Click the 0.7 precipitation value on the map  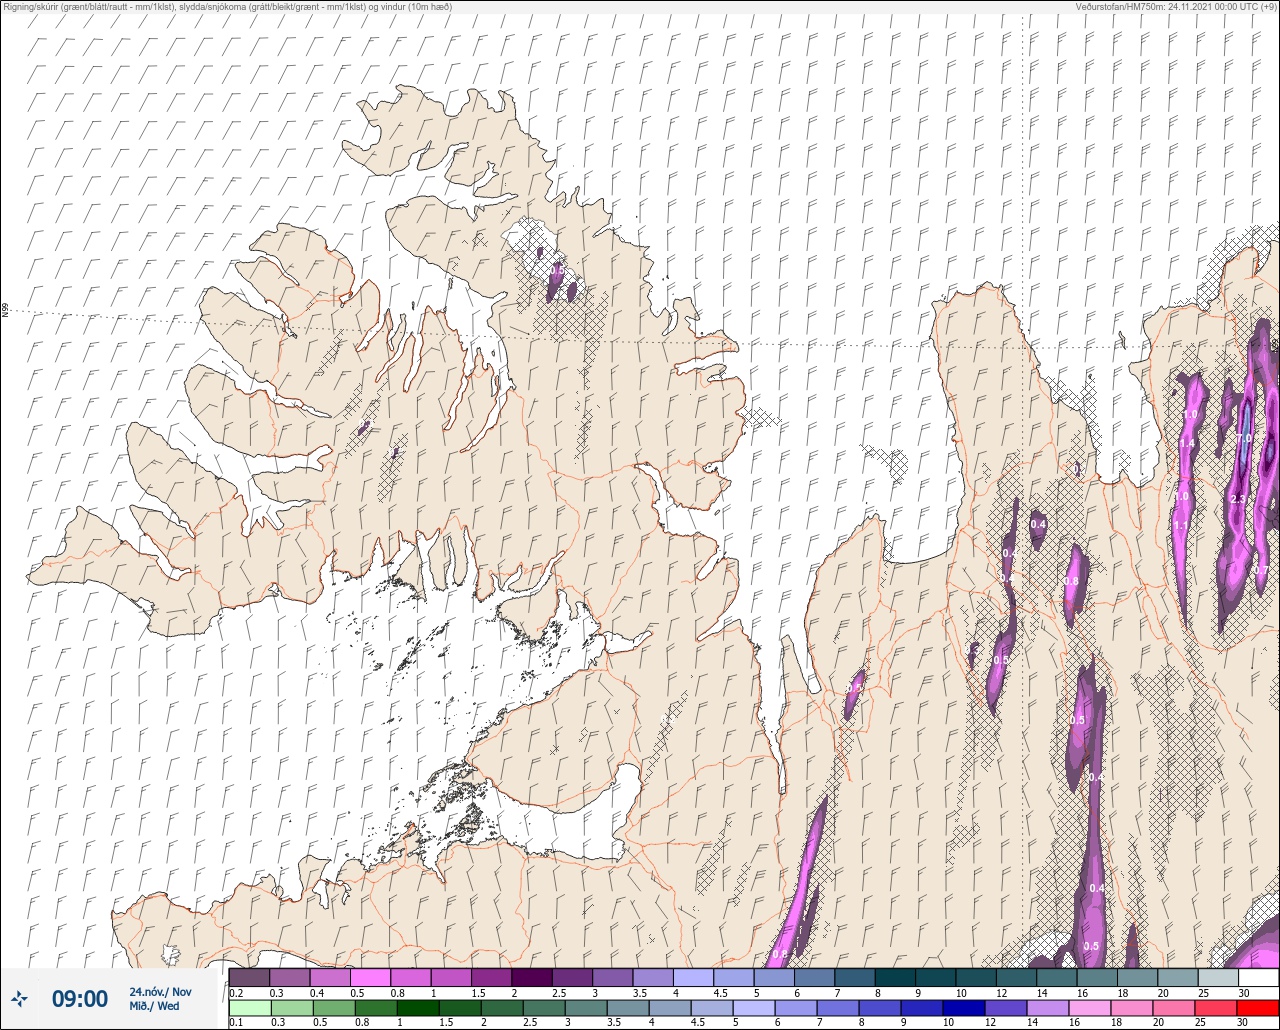click(x=1261, y=570)
